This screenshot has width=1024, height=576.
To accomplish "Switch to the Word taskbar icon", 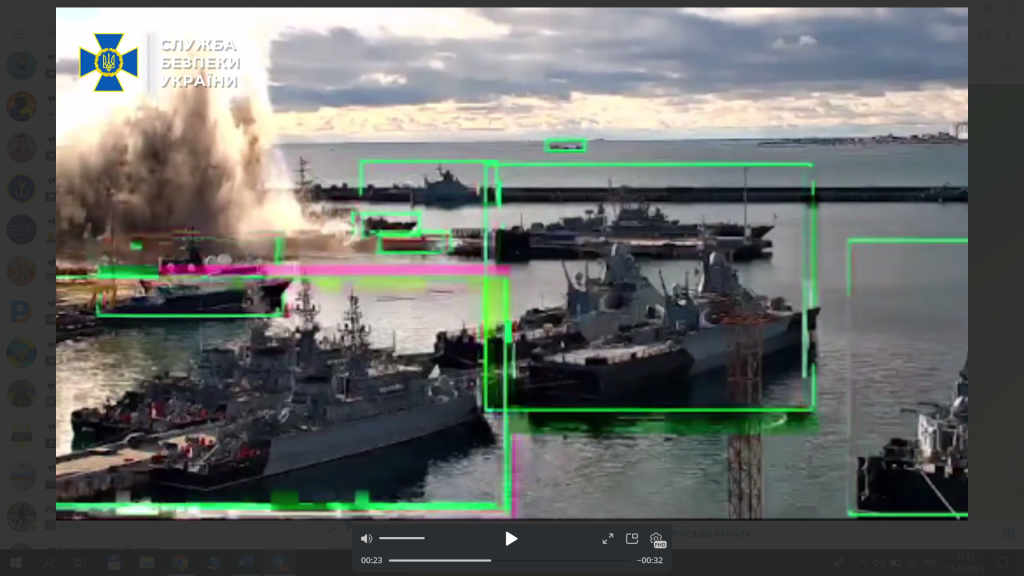I will [246, 563].
